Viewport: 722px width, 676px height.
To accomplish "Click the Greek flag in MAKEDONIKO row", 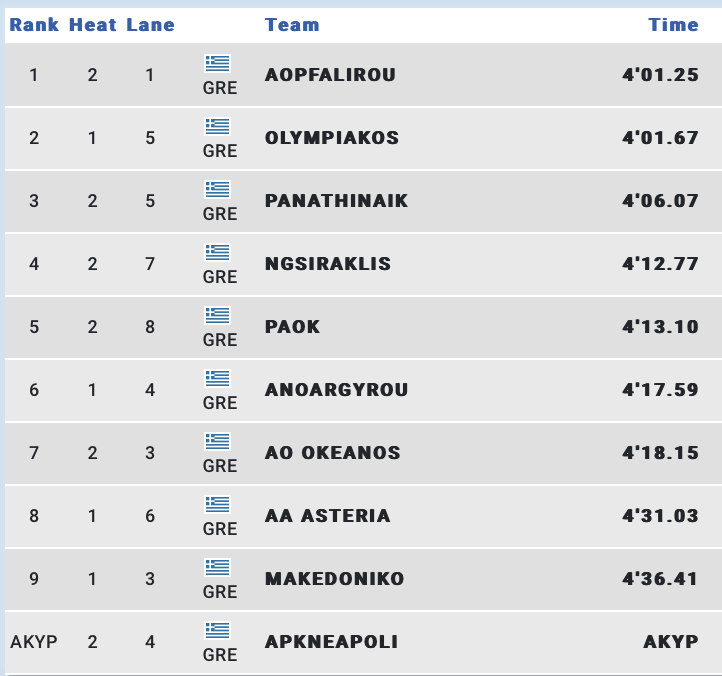I will pos(217,567).
